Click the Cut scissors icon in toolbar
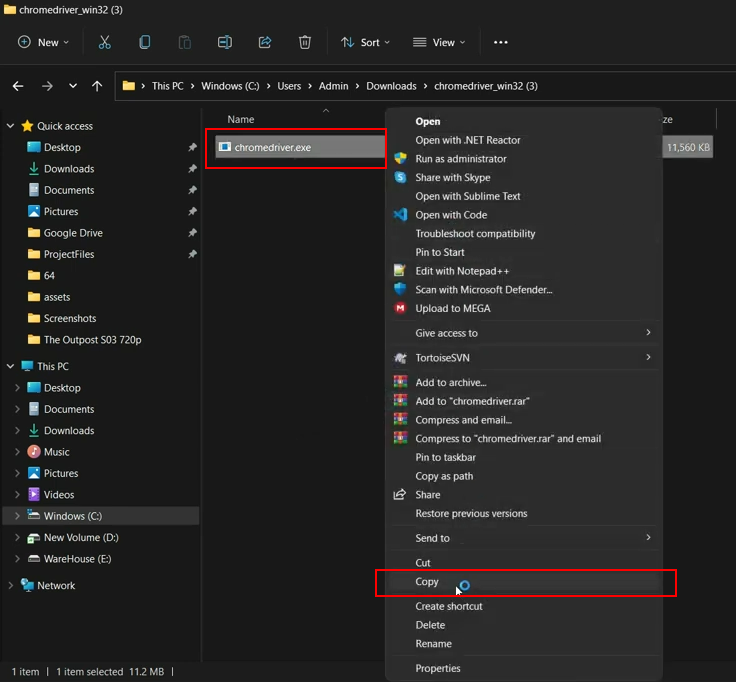Image resolution: width=736 pixels, height=682 pixels. (x=105, y=42)
